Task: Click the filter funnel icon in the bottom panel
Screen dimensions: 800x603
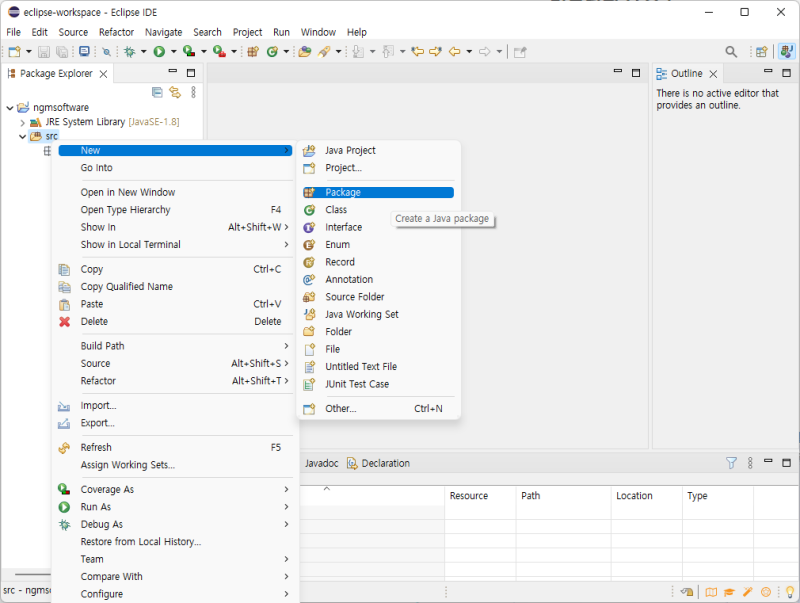Action: click(731, 463)
